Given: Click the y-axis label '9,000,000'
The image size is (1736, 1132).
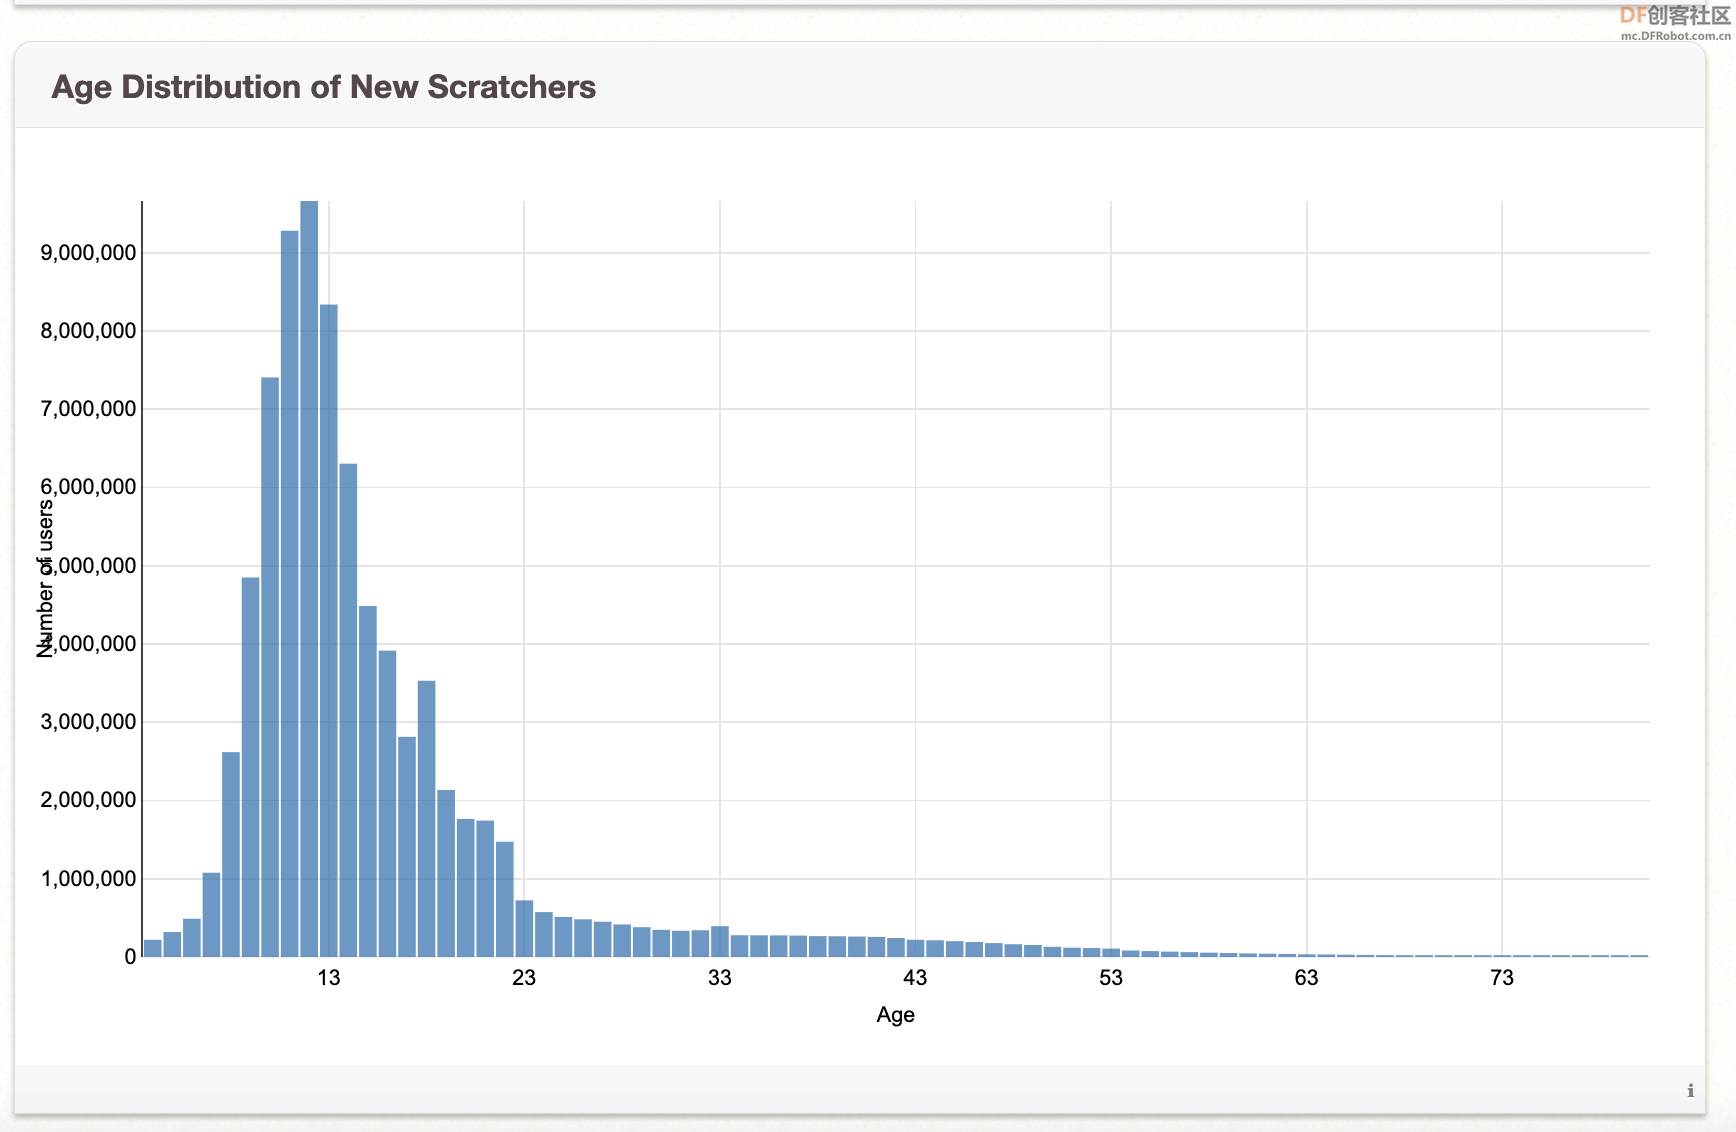Looking at the screenshot, I should [x=88, y=253].
